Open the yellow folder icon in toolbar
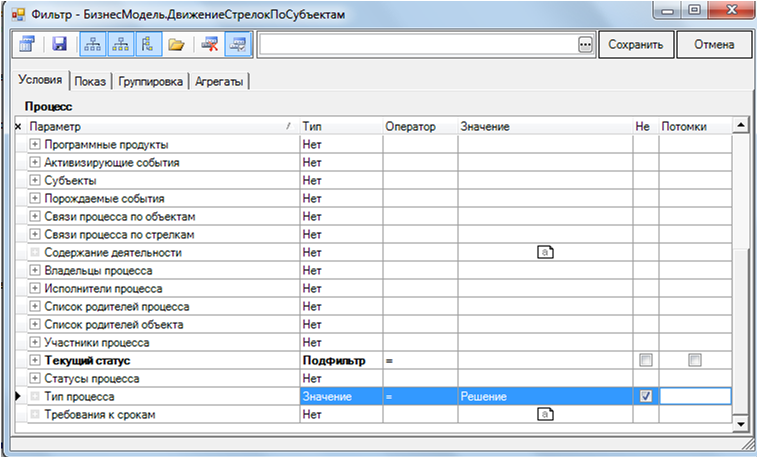This screenshot has width=759, height=458. (176, 45)
